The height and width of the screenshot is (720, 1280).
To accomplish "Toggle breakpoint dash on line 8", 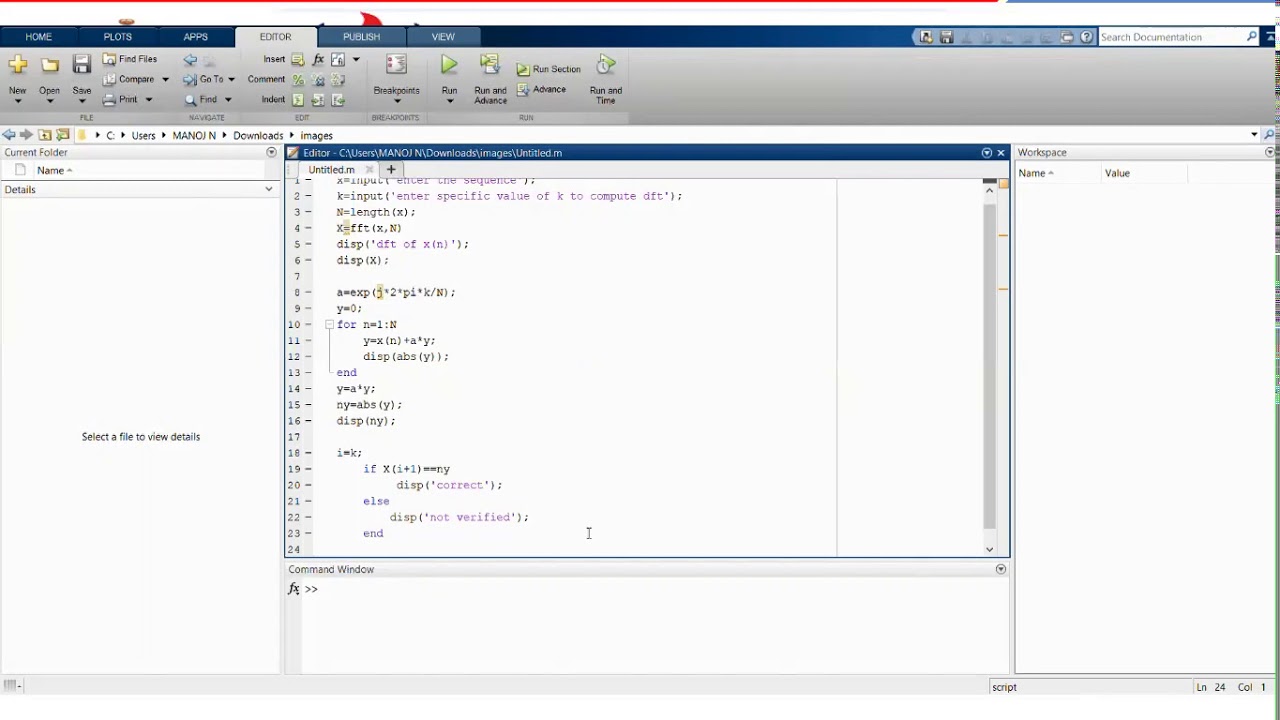I will (308, 292).
